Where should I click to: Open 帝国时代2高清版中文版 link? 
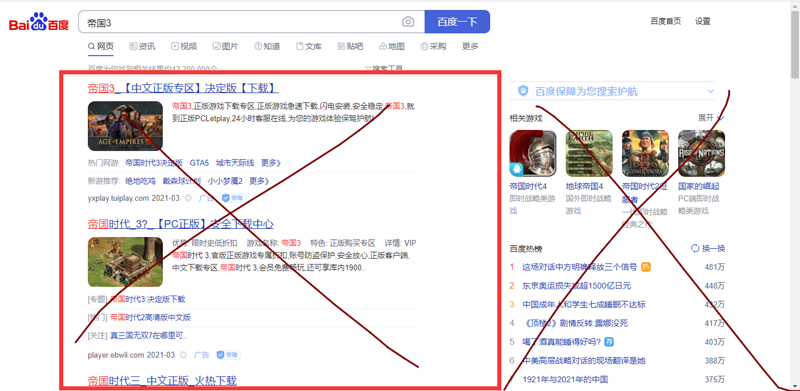151,317
